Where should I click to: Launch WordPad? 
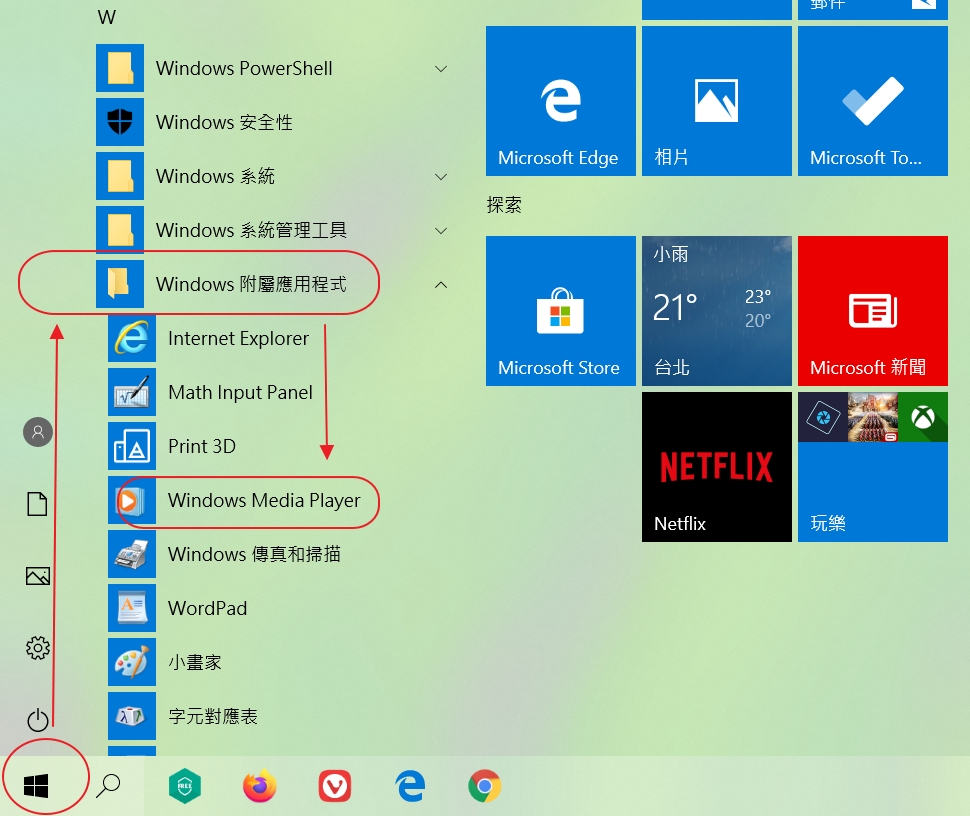pyautogui.click(x=207, y=608)
